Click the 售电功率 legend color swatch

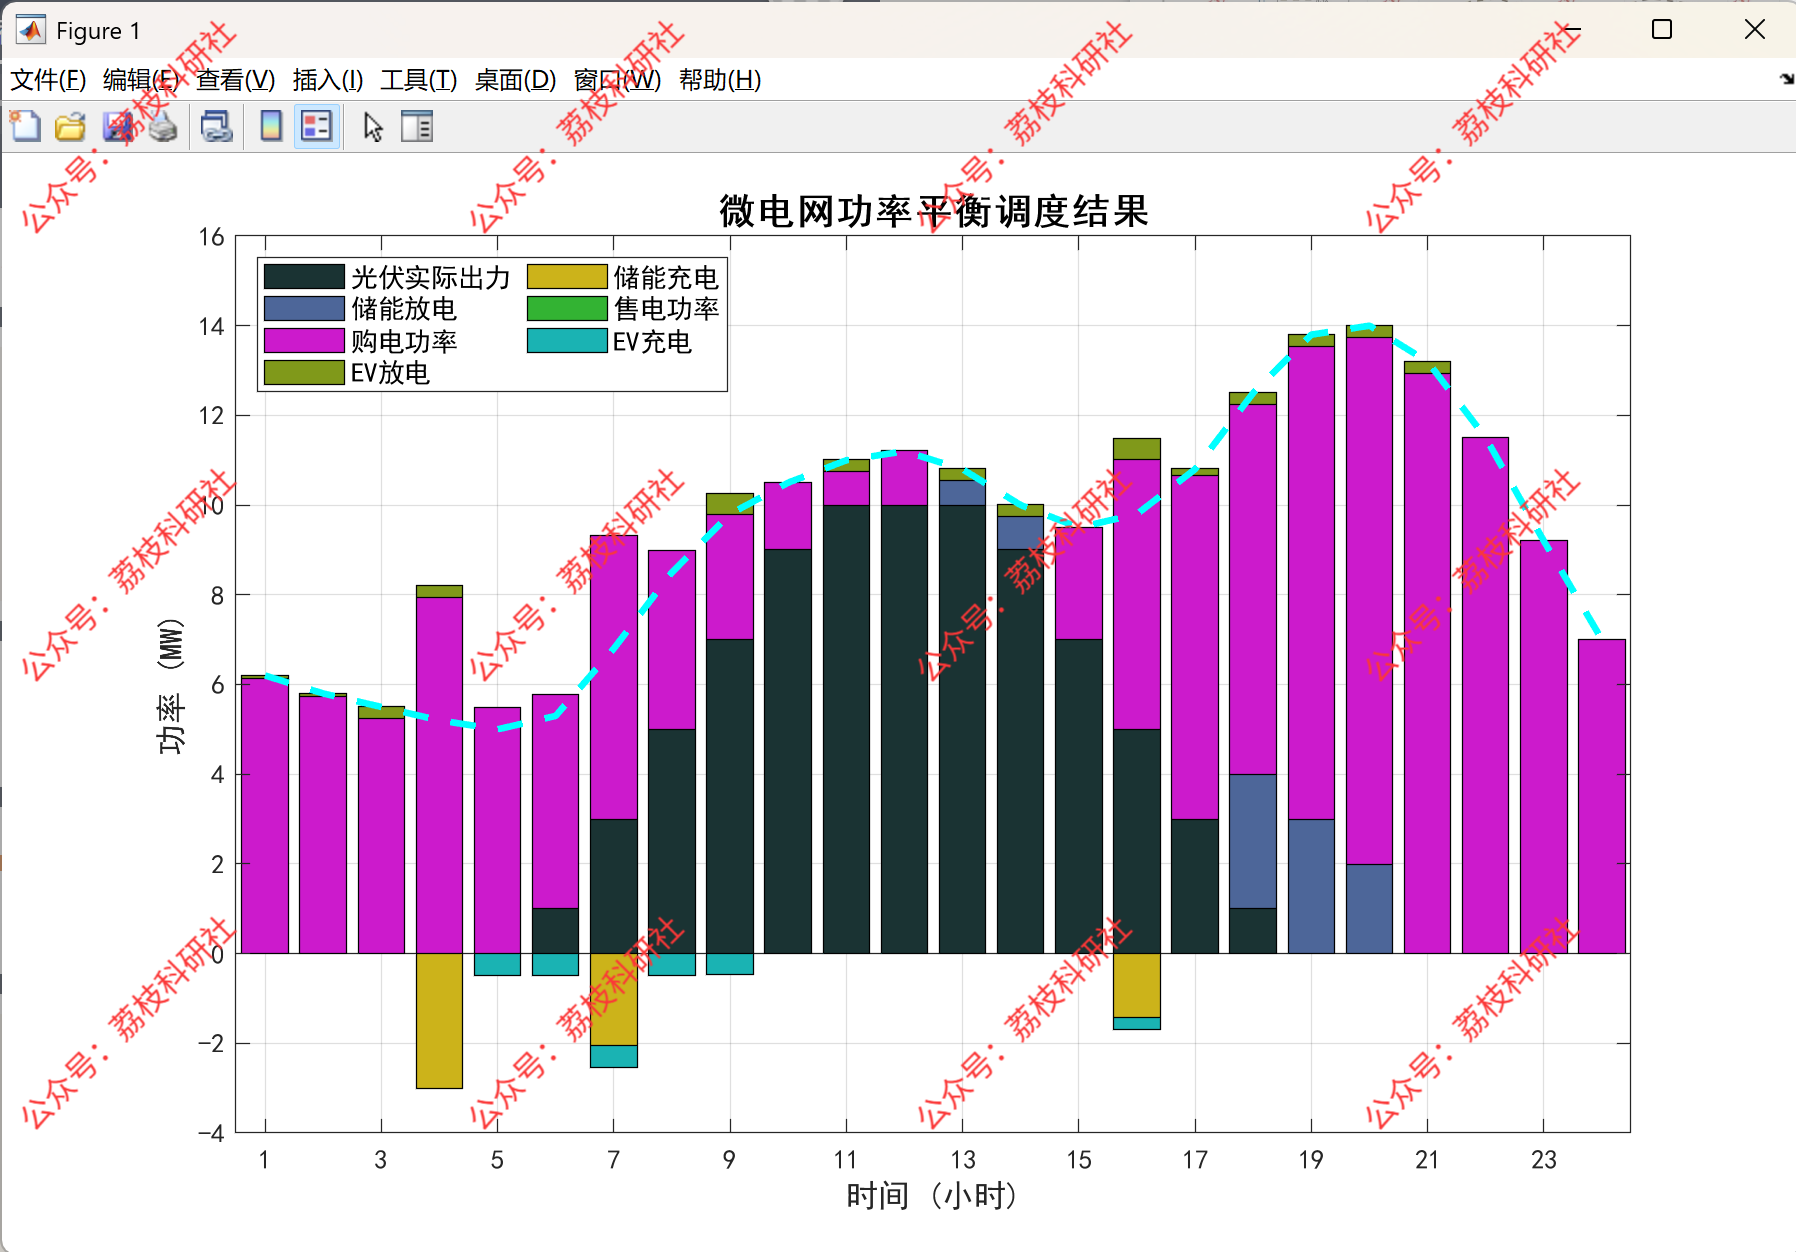(567, 309)
